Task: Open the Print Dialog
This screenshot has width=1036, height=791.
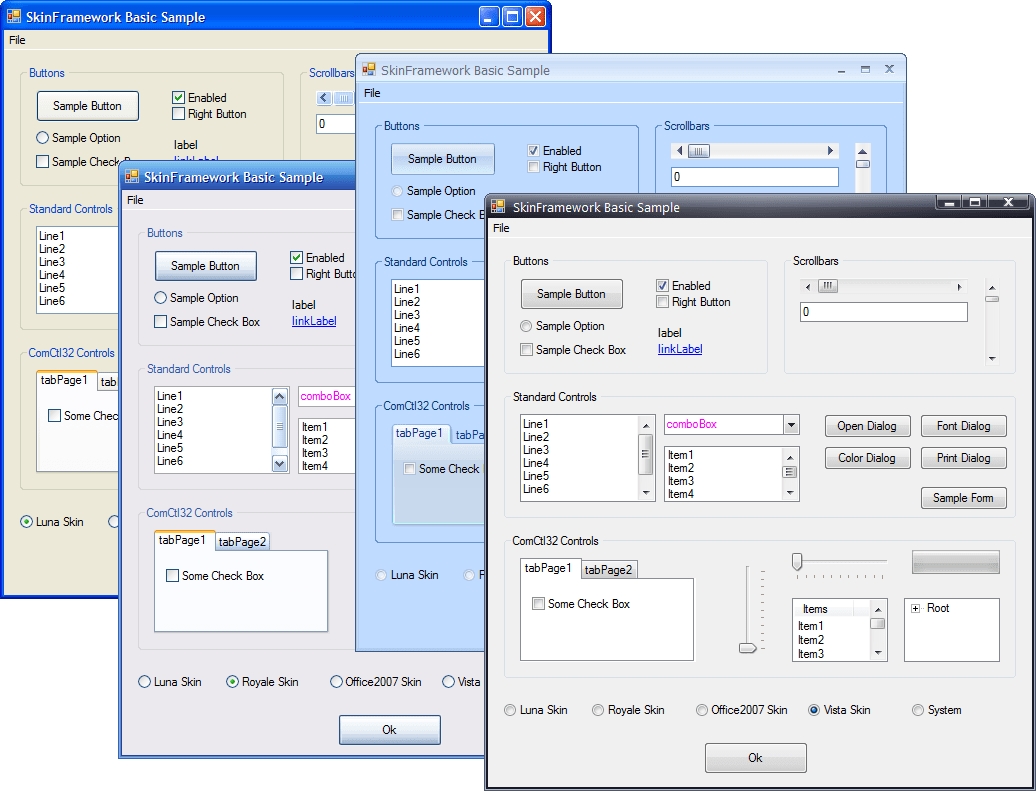Action: pyautogui.click(x=963, y=457)
